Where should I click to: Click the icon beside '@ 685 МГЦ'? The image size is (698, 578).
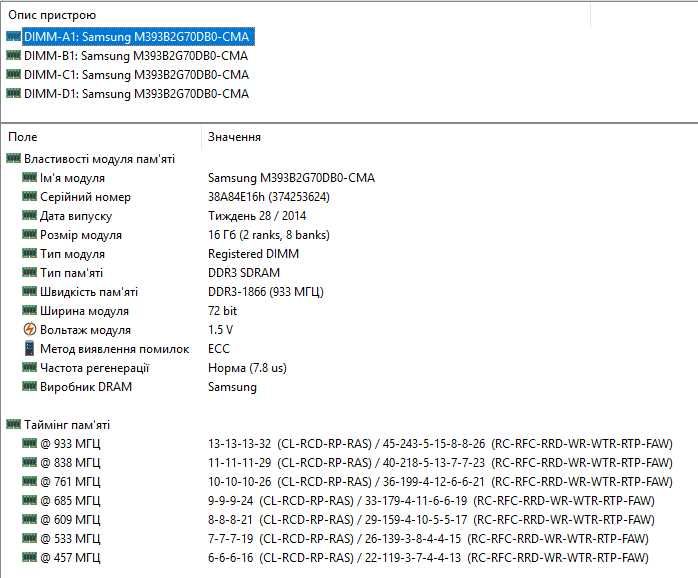[x=29, y=500]
